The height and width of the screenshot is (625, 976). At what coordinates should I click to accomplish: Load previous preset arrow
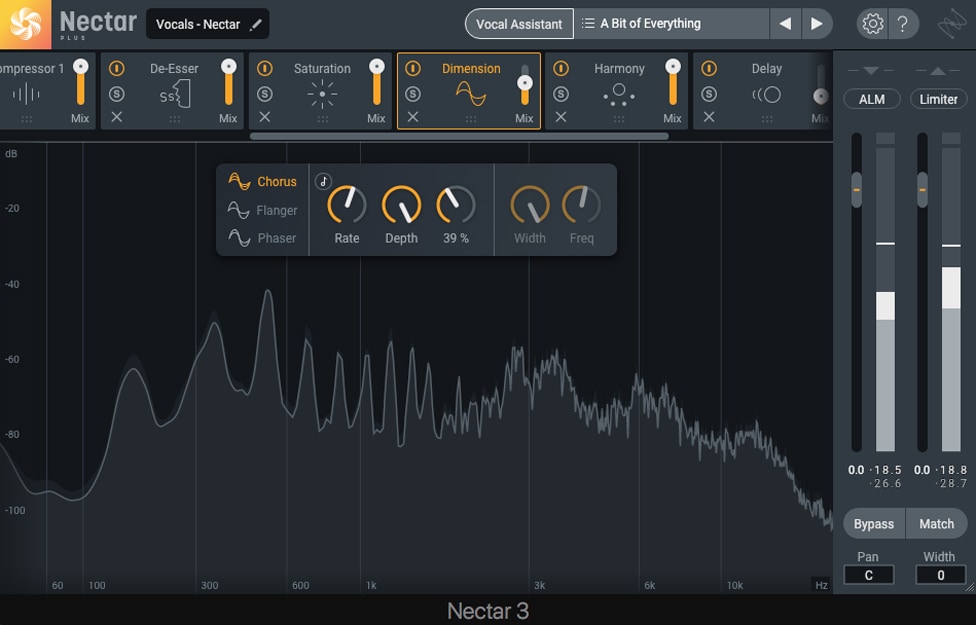point(786,24)
